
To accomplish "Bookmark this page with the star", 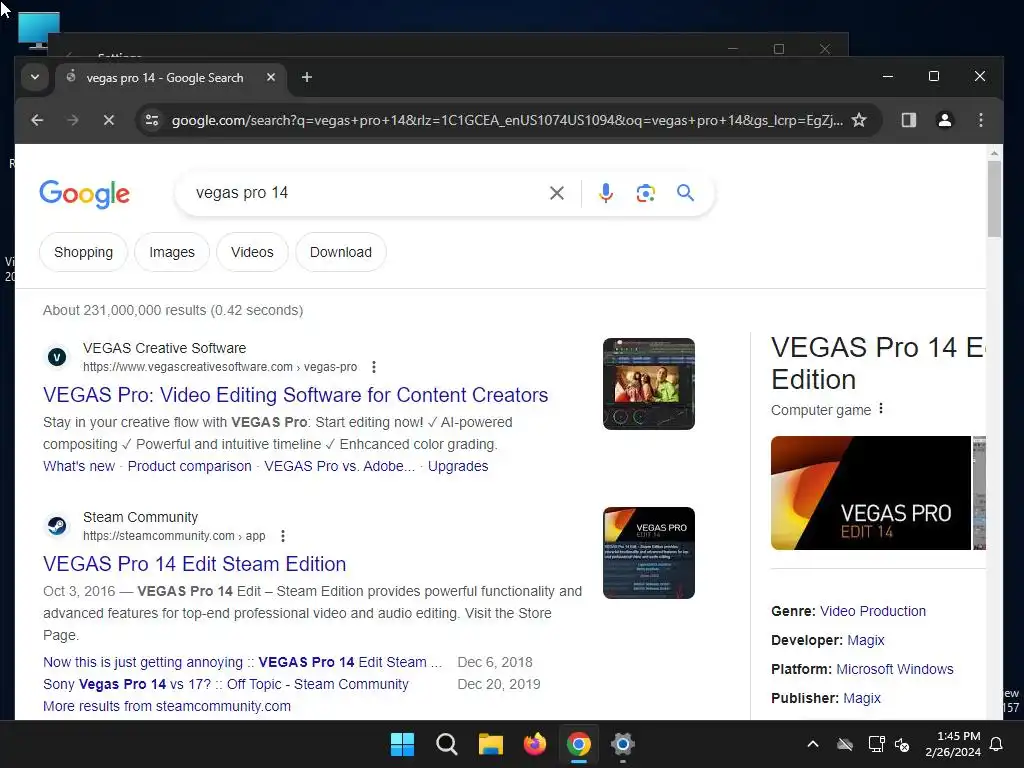I will pos(859,120).
